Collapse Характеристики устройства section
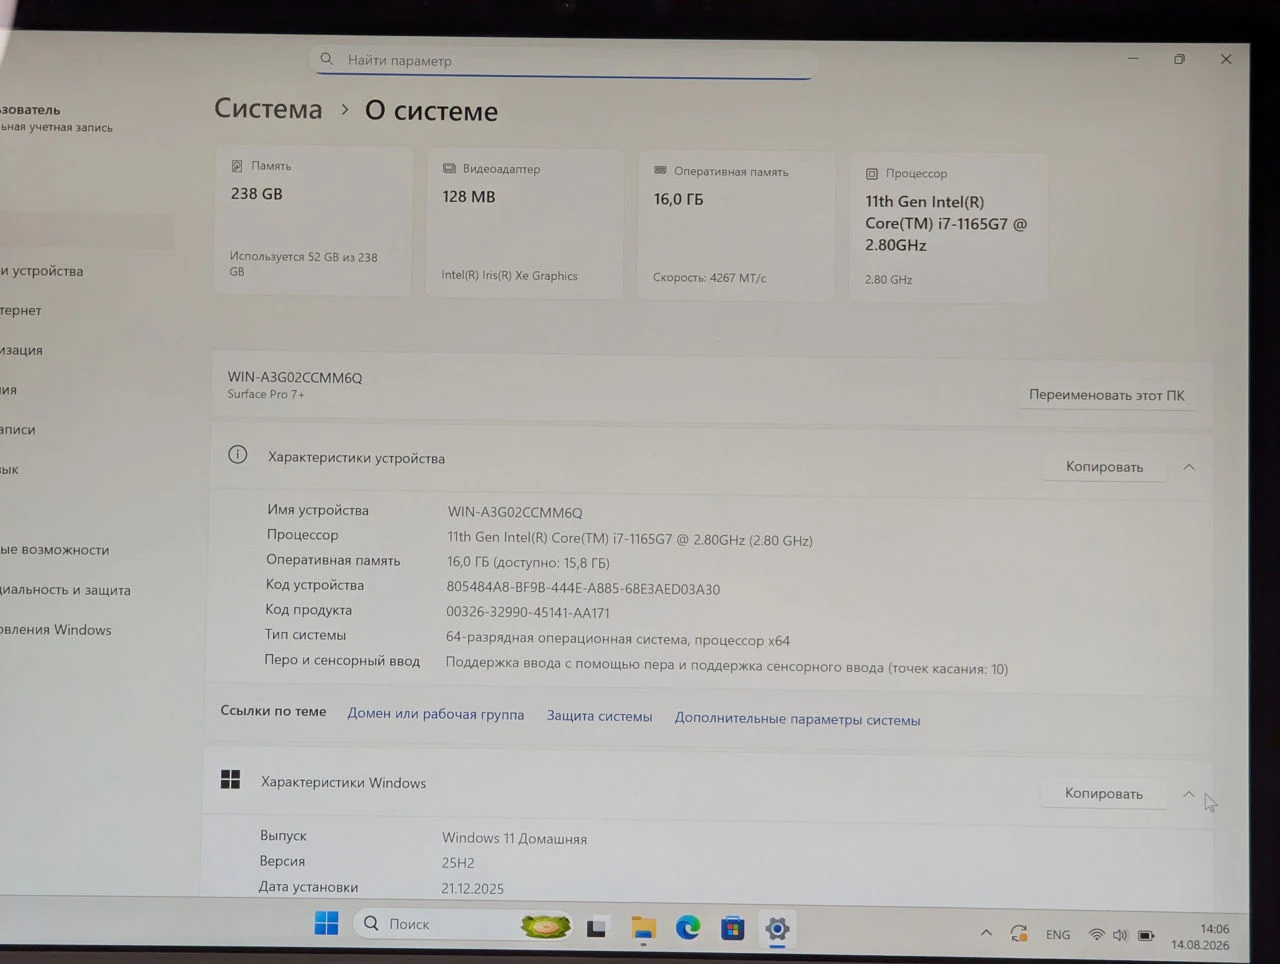This screenshot has width=1280, height=964. coord(1189,467)
